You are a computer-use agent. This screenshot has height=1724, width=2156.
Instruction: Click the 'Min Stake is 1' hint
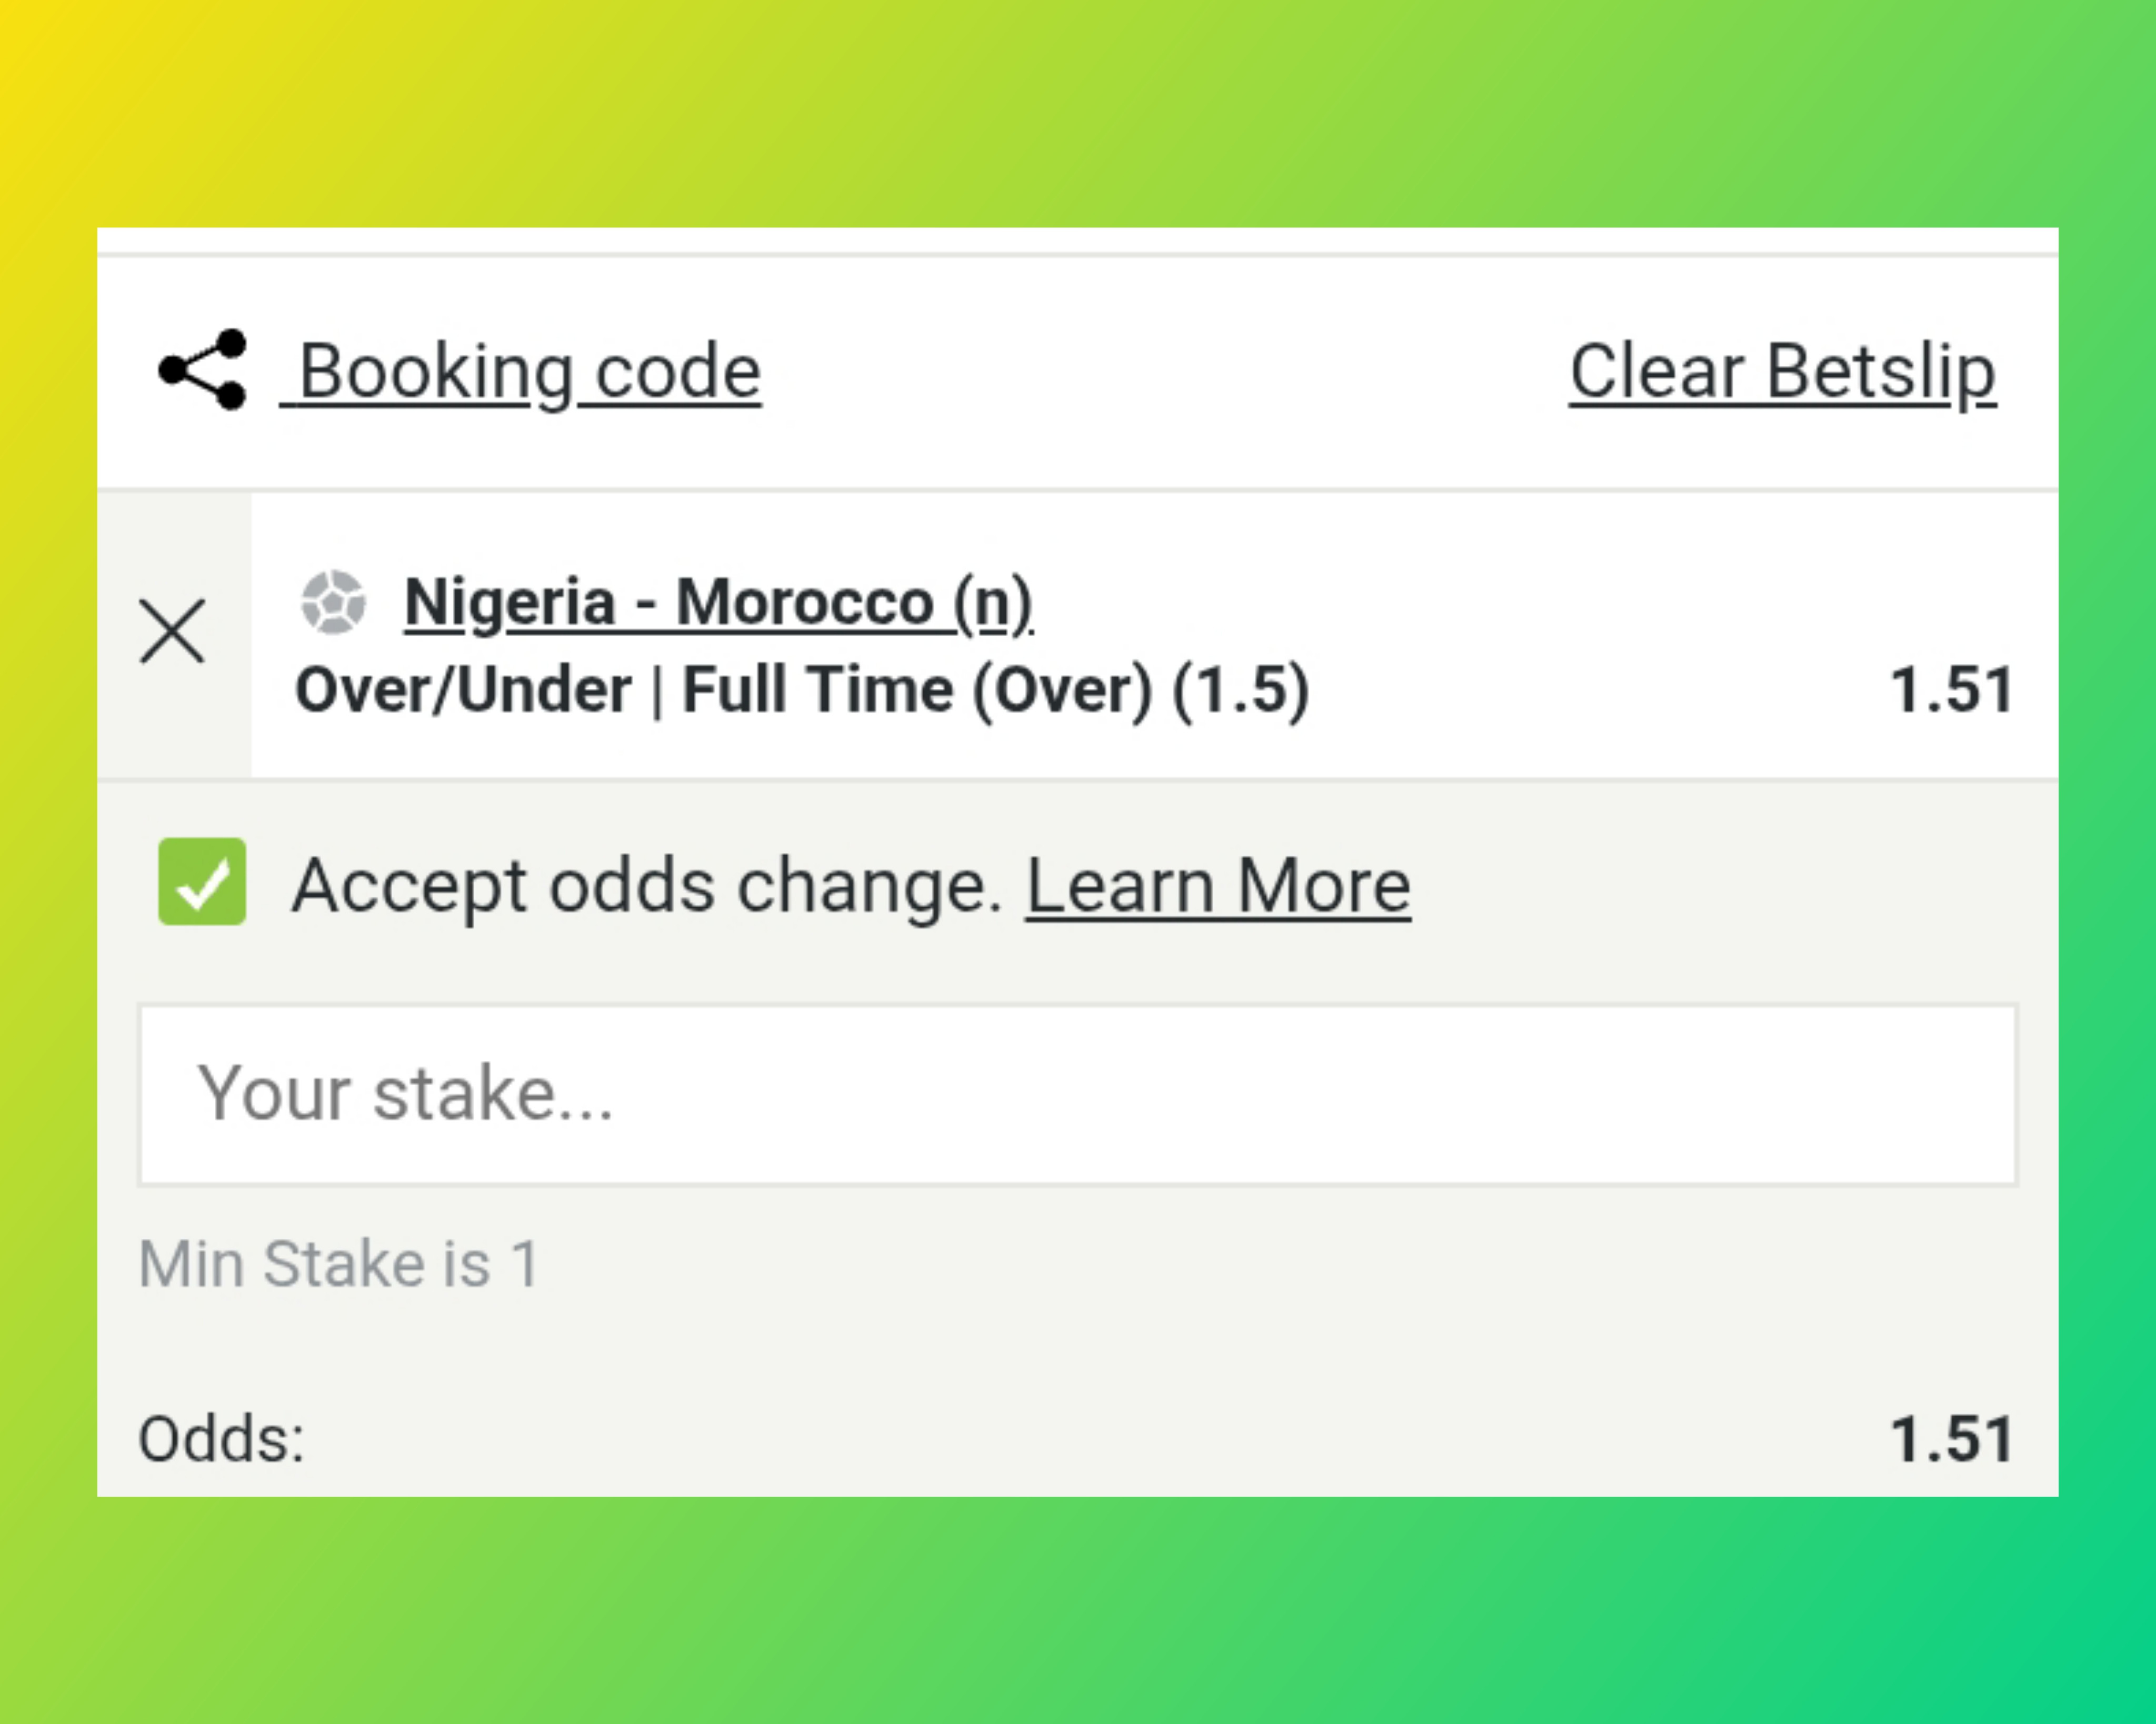point(339,1264)
